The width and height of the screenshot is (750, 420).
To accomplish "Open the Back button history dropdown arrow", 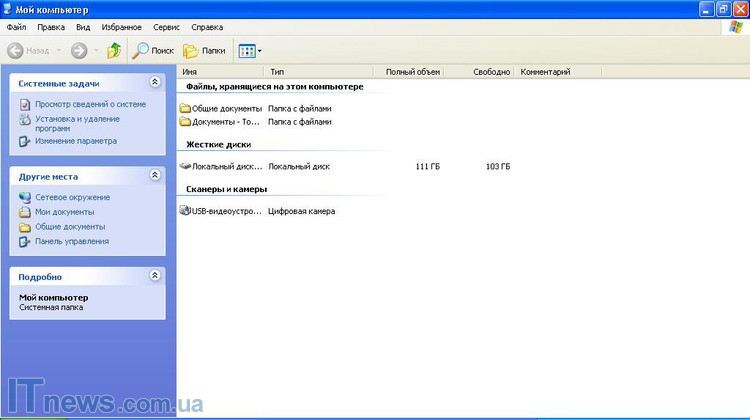I will pos(59,50).
